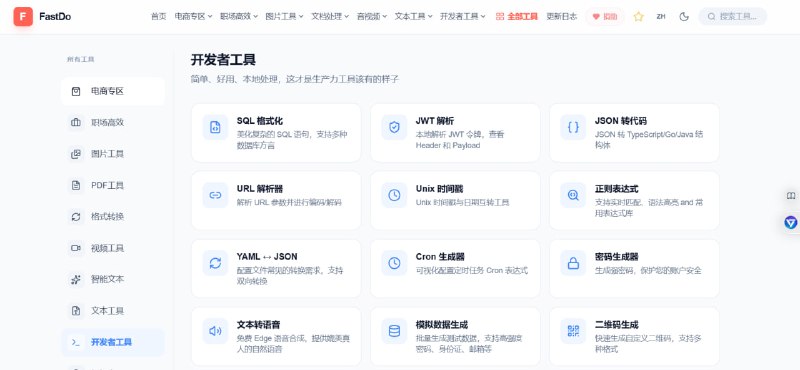Viewport: 800px width, 370px height.
Task: Click the book icon on right edge
Action: click(x=791, y=195)
